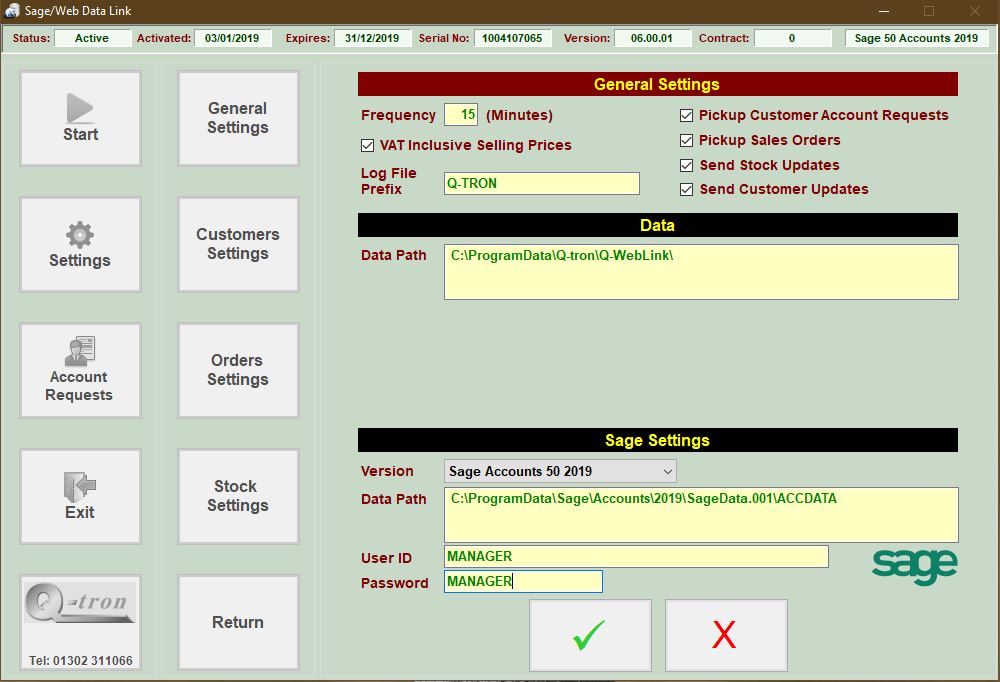Close the Sage/Web Data Link window

coord(975,11)
